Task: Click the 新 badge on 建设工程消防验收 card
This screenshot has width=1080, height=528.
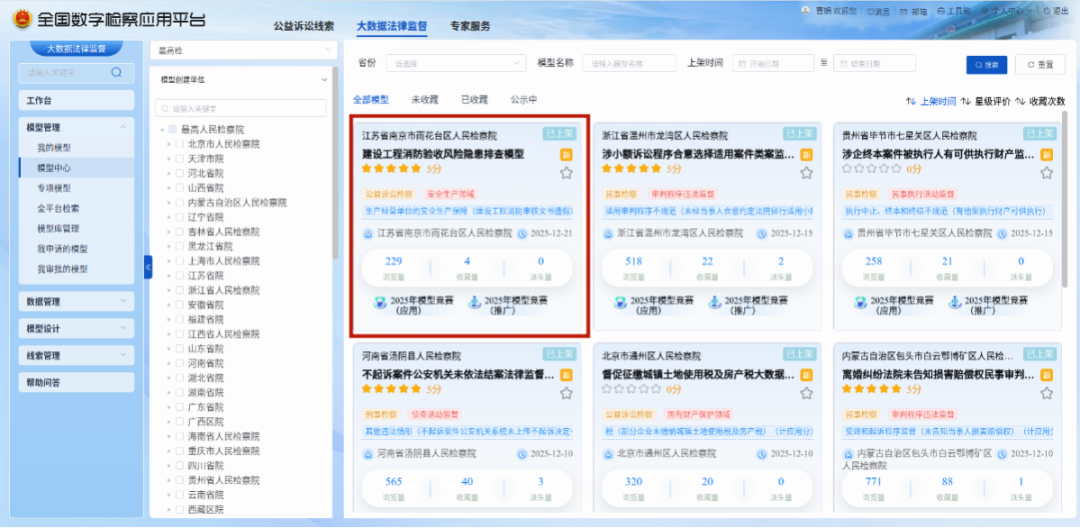Action: (x=566, y=155)
